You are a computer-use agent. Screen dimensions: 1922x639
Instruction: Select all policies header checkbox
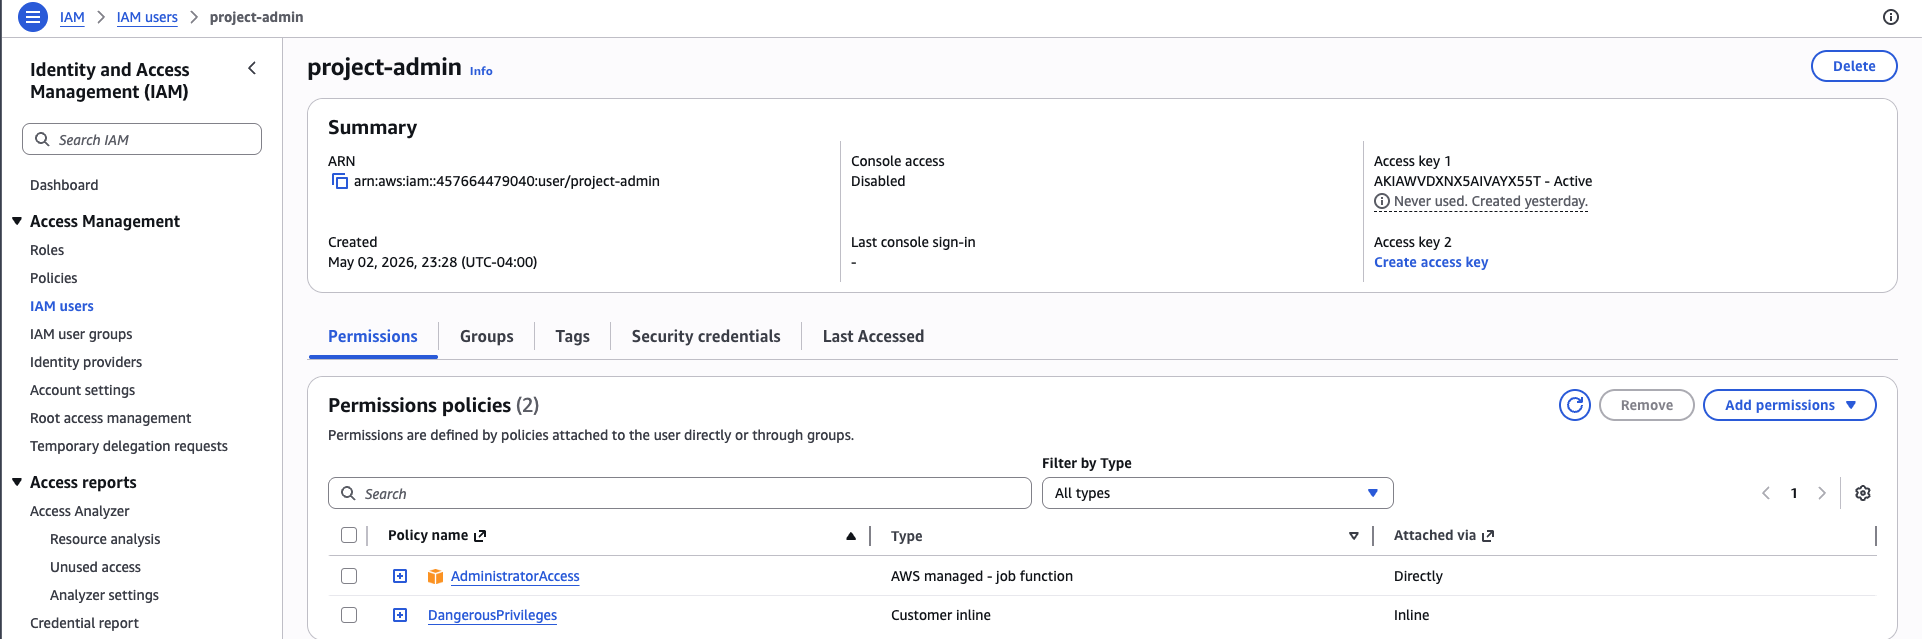point(349,535)
